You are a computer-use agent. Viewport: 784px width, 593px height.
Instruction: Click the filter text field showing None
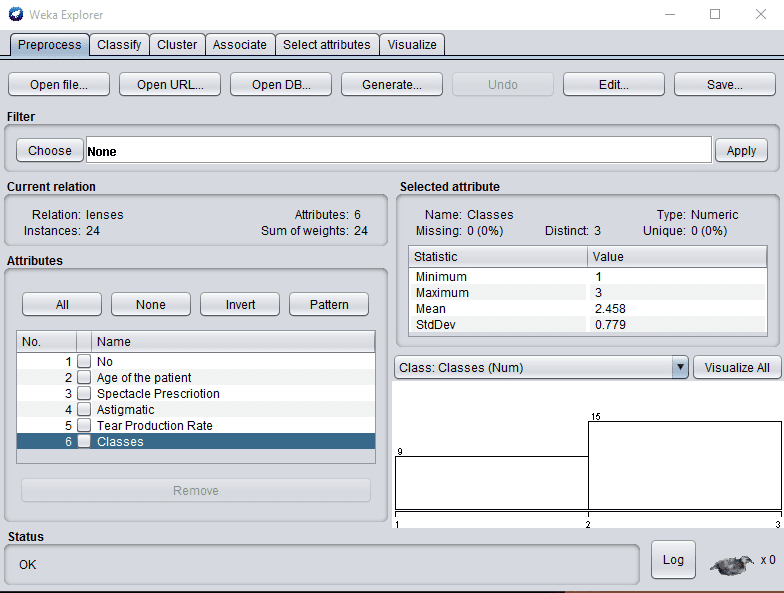pyautogui.click(x=398, y=150)
